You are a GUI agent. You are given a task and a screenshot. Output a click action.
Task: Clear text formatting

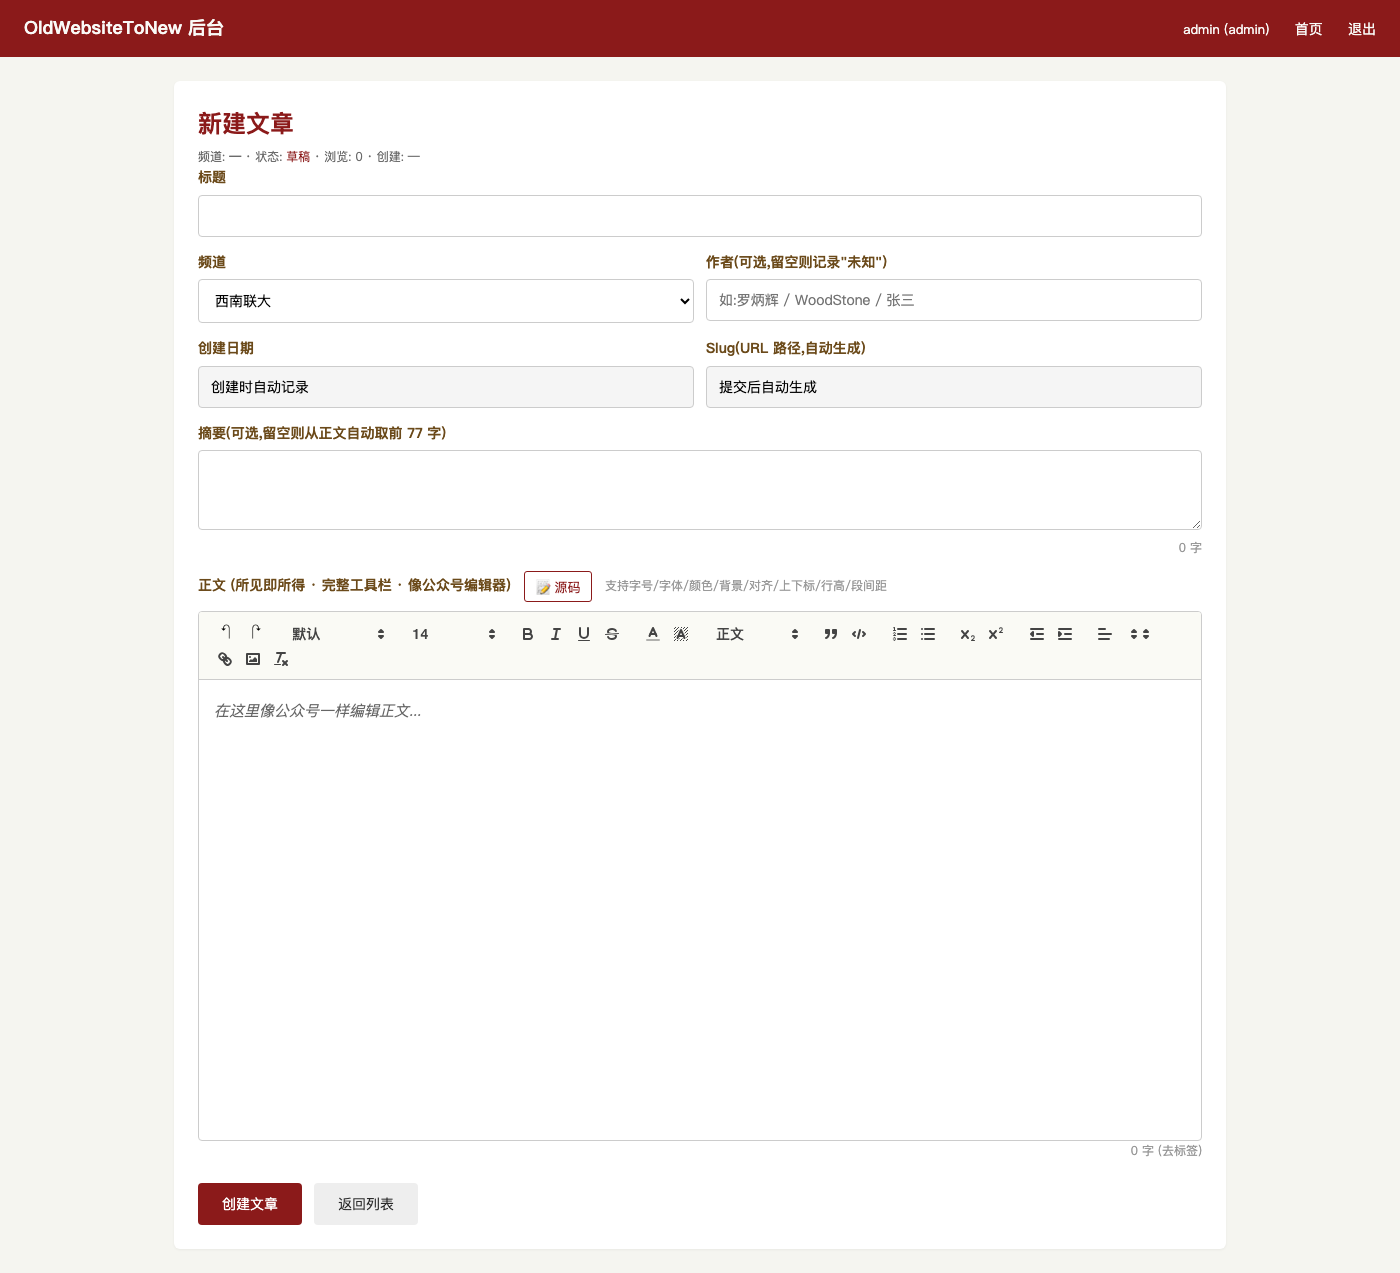click(x=281, y=659)
